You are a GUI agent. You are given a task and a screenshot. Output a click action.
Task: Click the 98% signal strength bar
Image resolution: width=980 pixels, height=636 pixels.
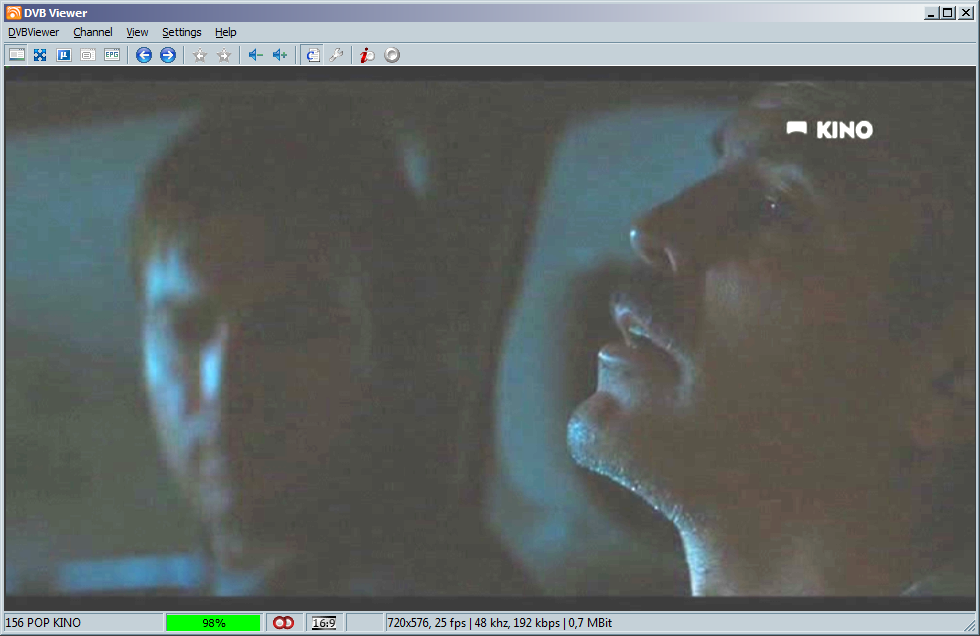tap(213, 623)
